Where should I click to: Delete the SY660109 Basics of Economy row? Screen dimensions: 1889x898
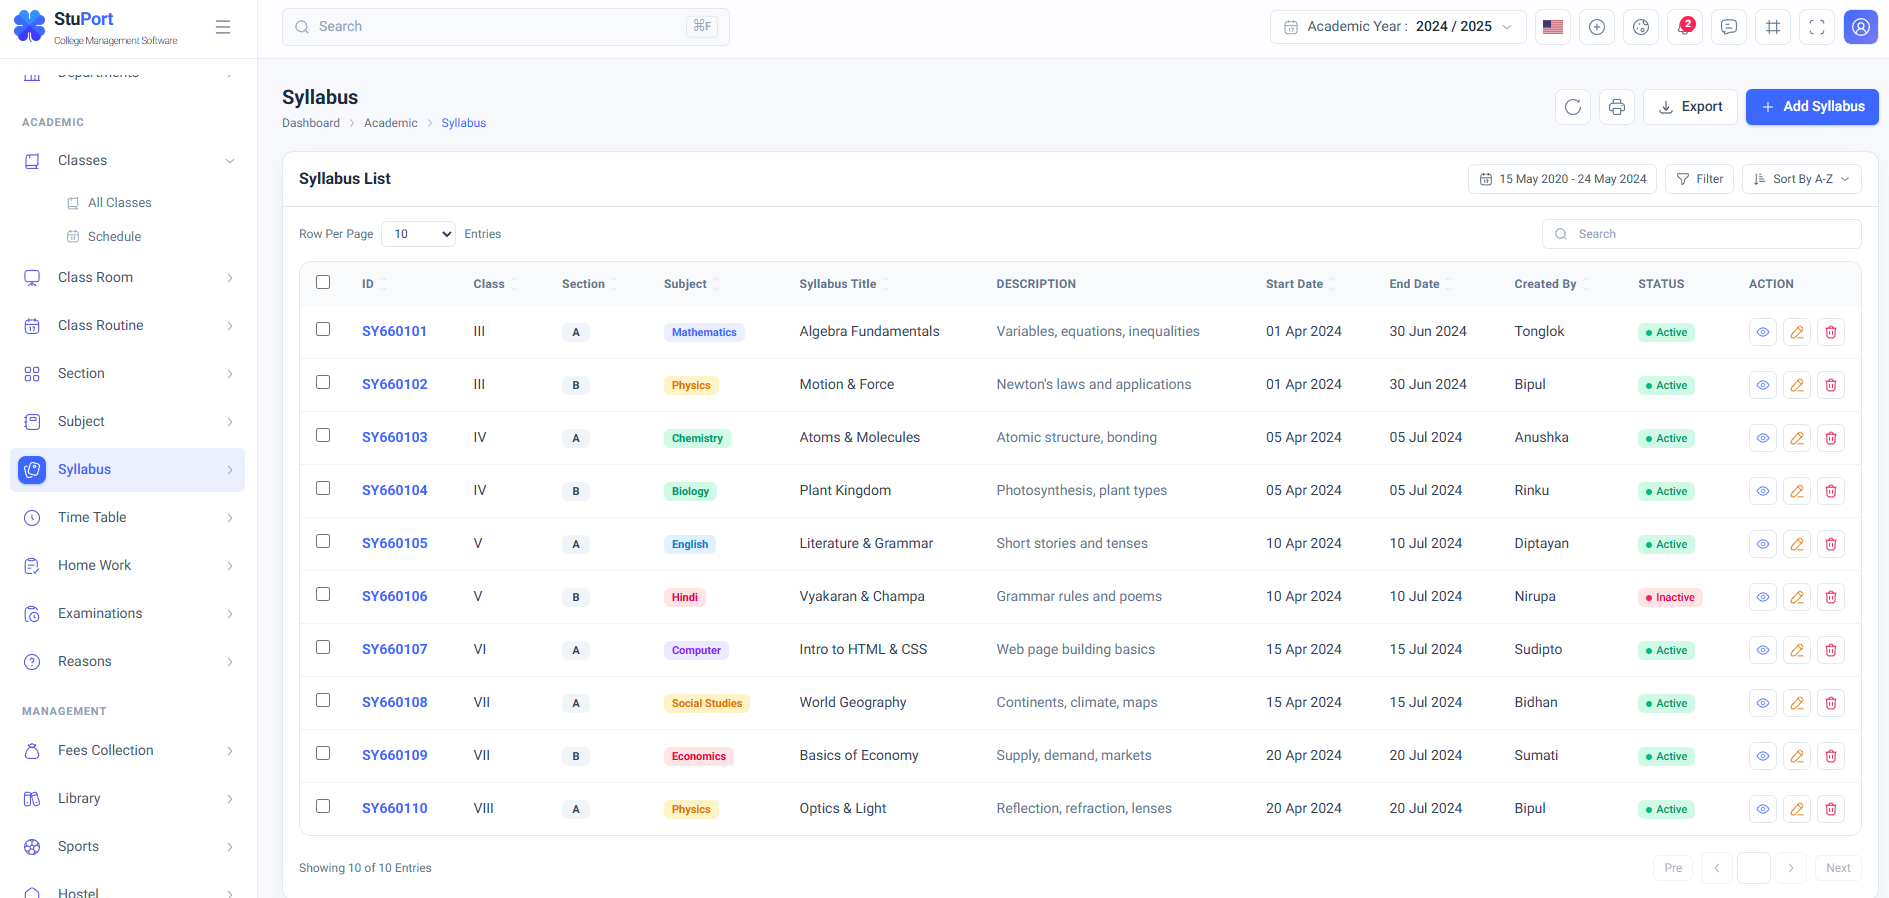coord(1831,756)
